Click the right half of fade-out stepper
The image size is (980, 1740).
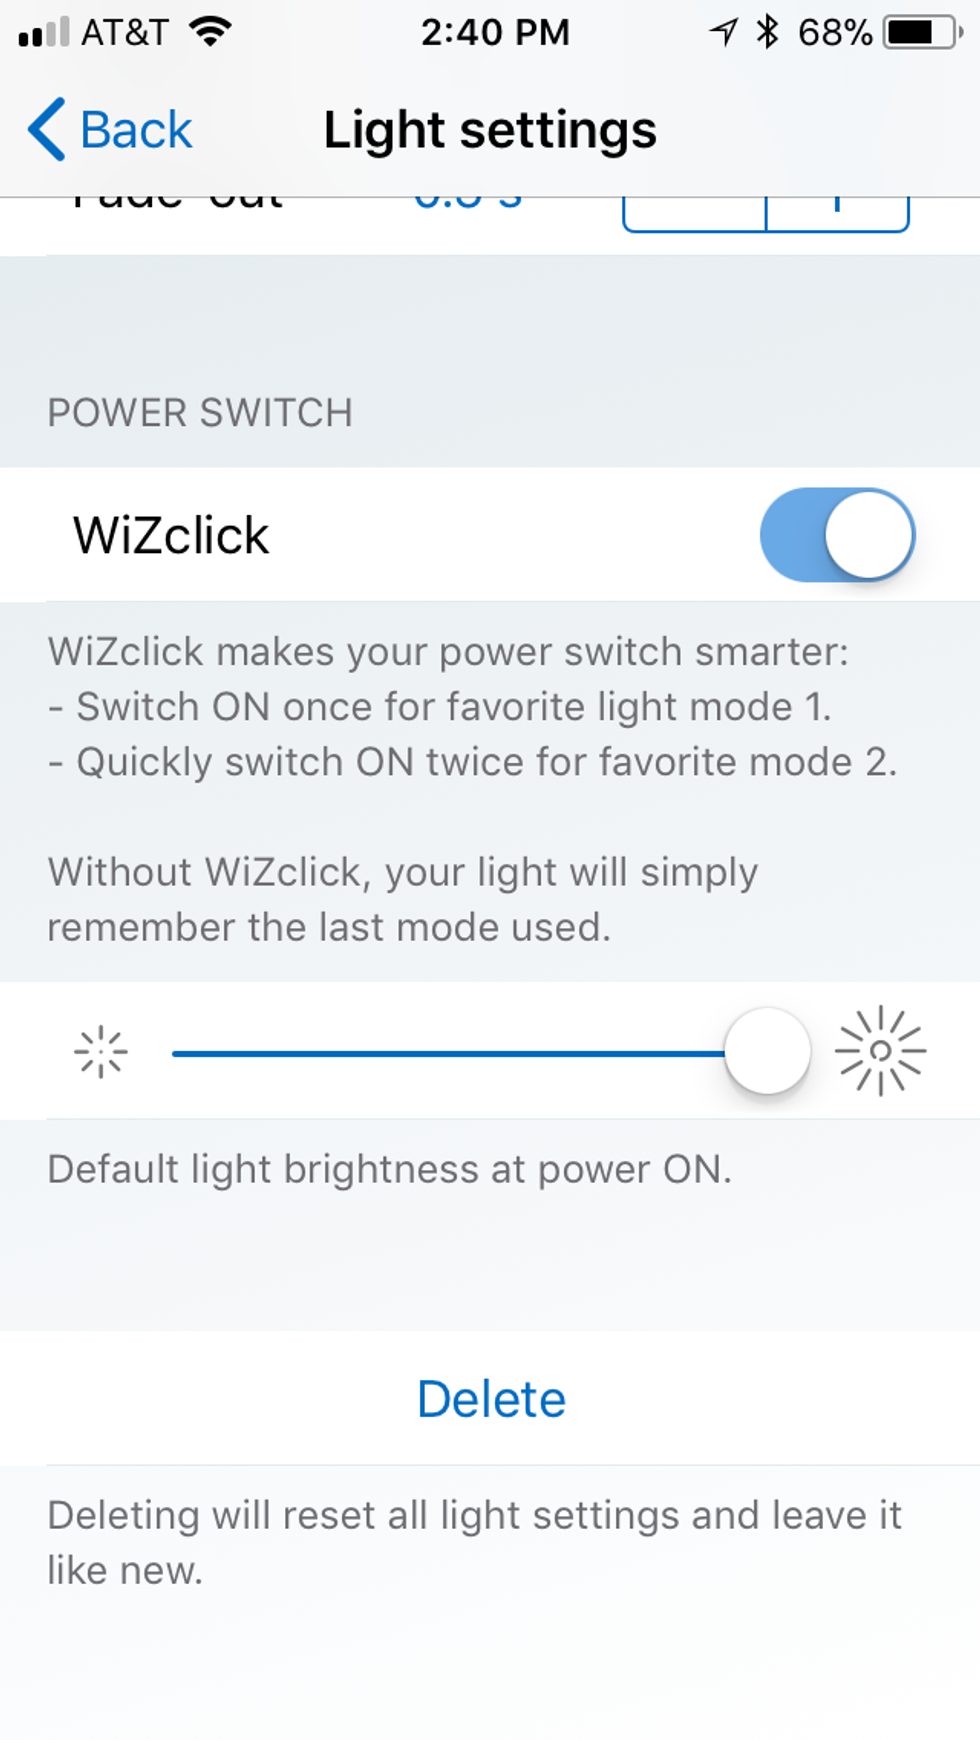tap(837, 213)
